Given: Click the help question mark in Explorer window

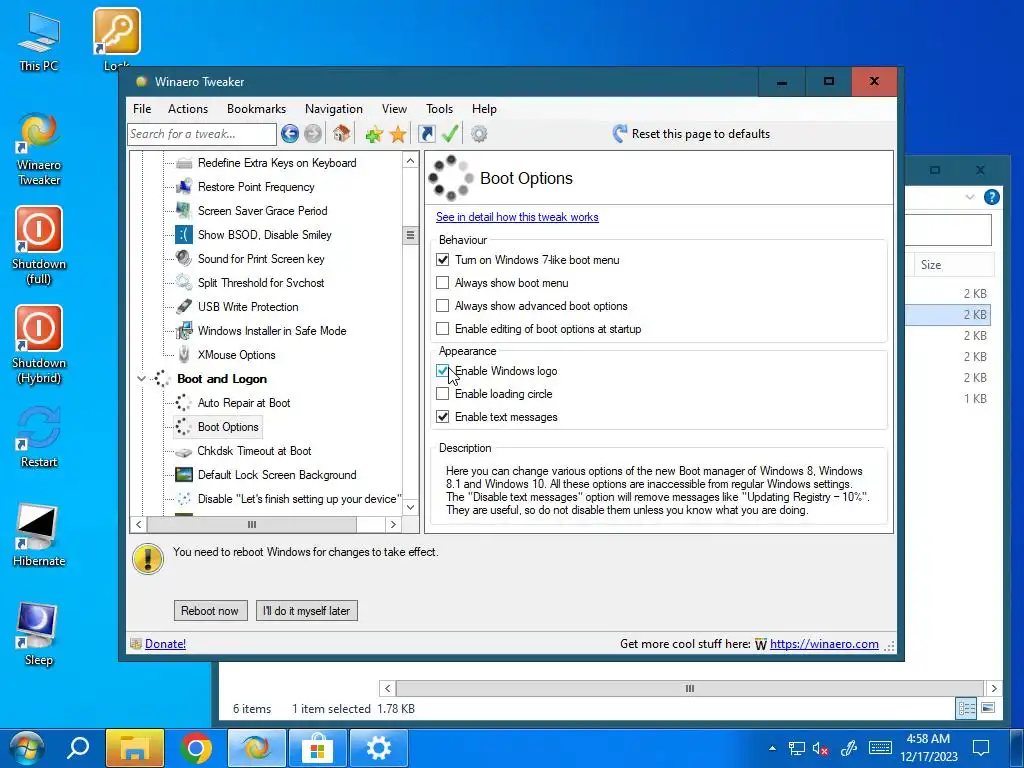Looking at the screenshot, I should pos(991,197).
